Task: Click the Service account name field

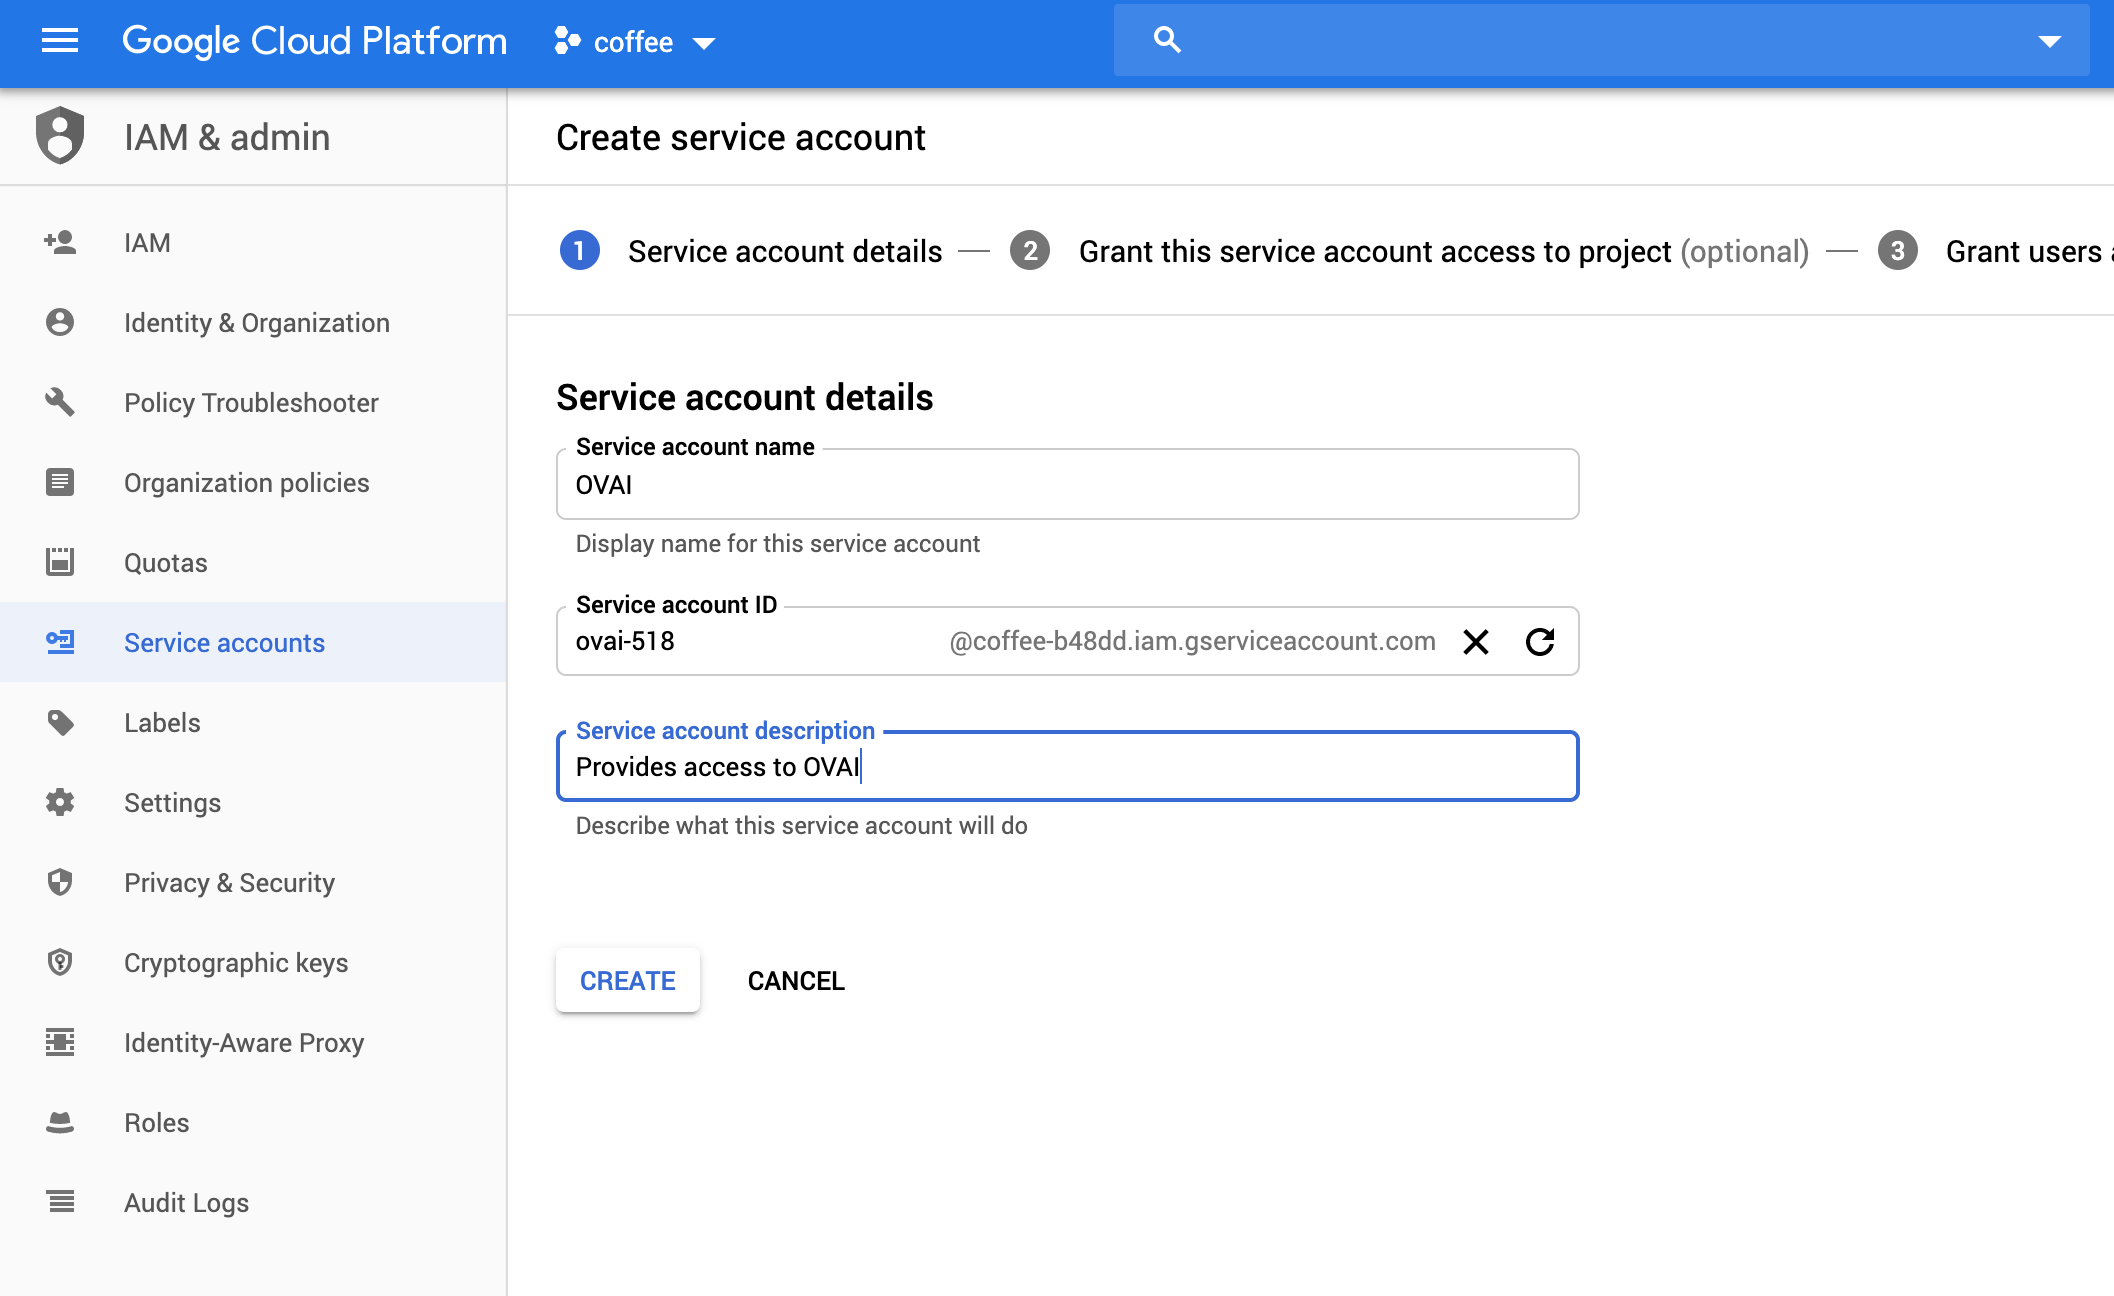Action: coord(1067,484)
